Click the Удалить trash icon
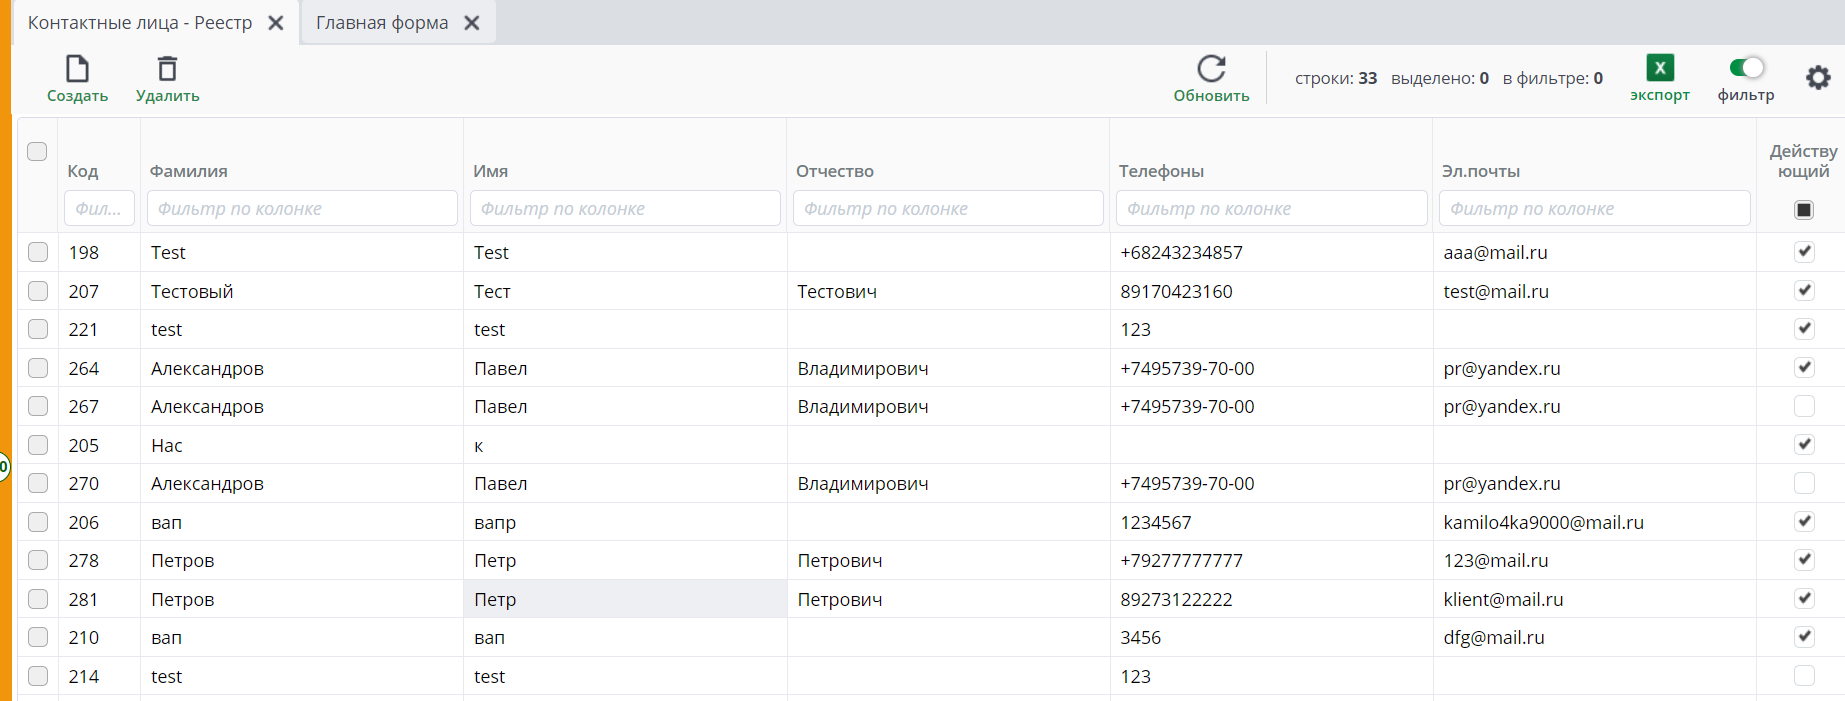This screenshot has height=701, width=1845. click(167, 69)
